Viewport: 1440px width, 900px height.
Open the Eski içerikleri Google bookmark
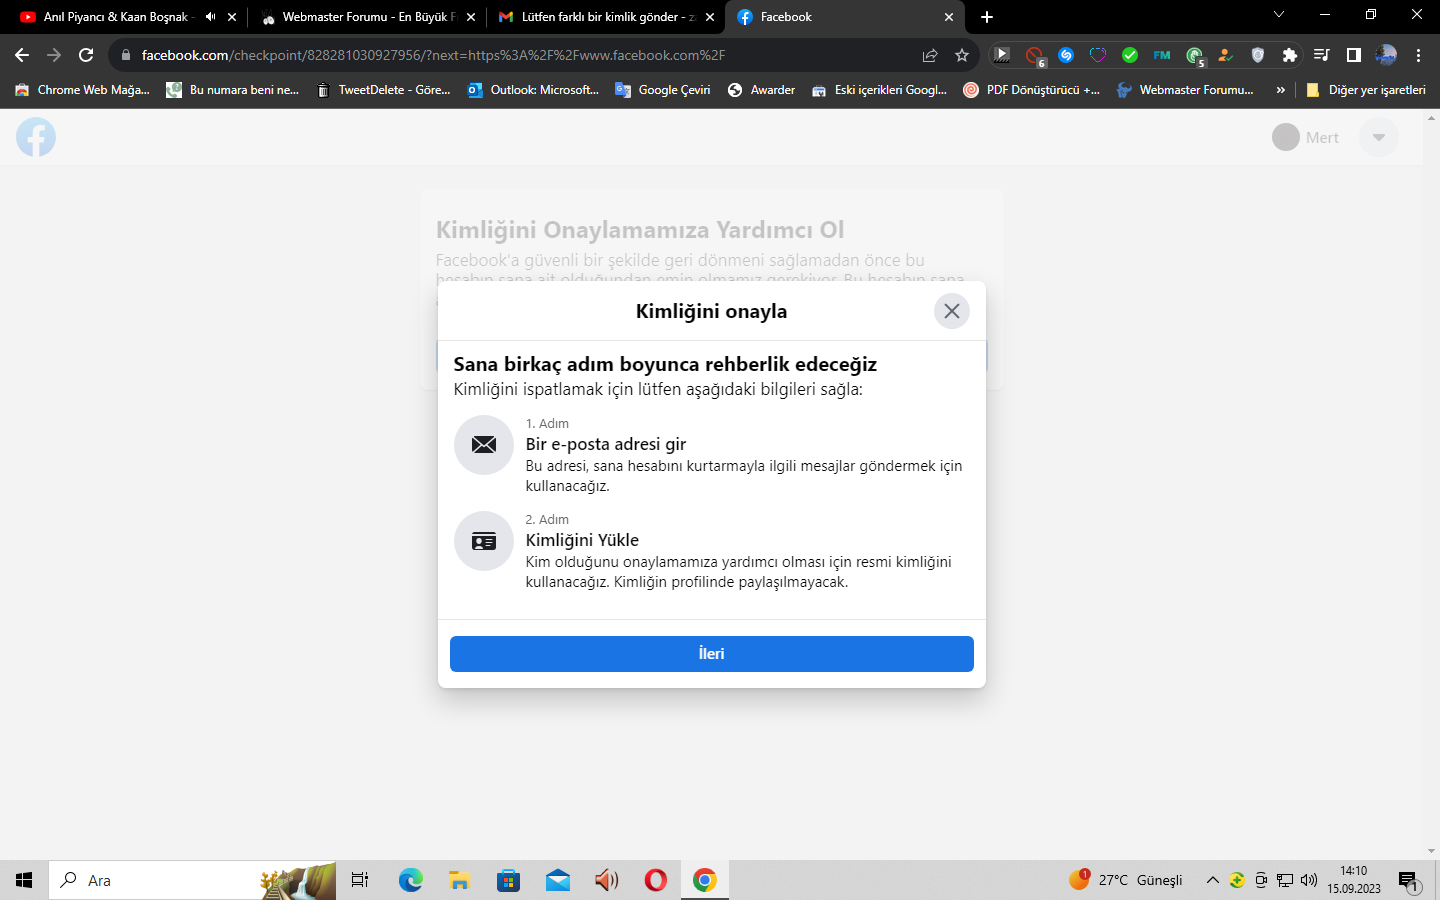(x=879, y=90)
